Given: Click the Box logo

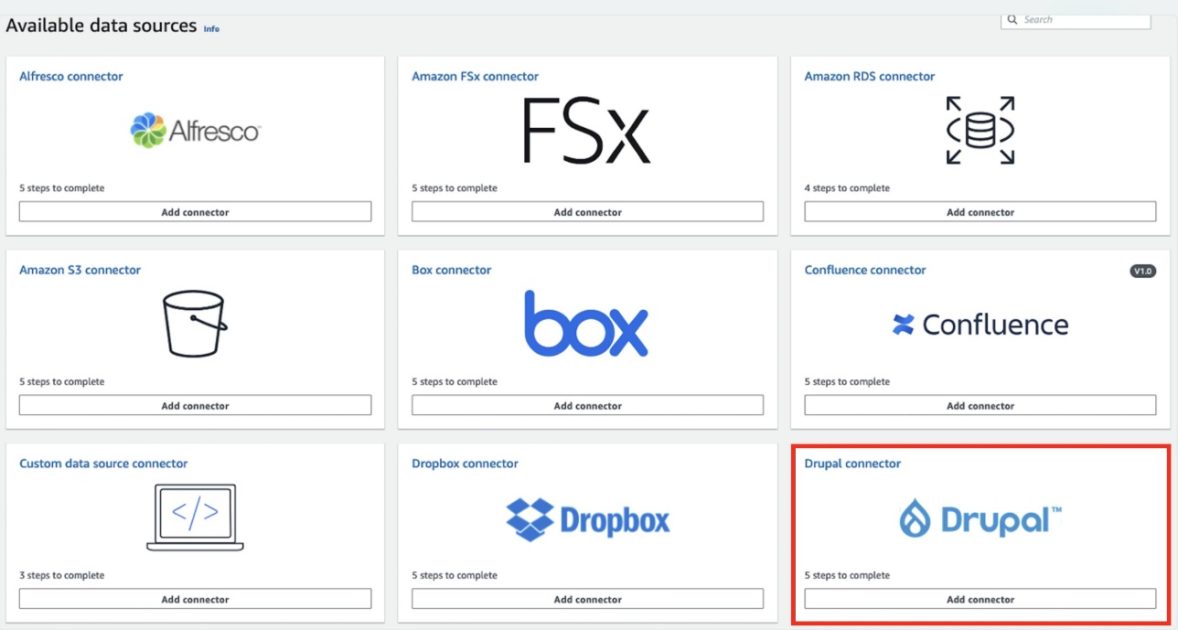Looking at the screenshot, I should pos(586,324).
